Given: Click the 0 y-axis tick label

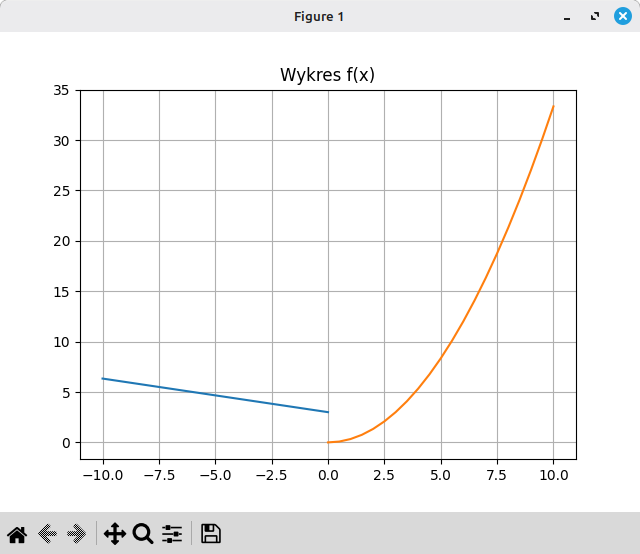Looking at the screenshot, I should coord(66,443).
